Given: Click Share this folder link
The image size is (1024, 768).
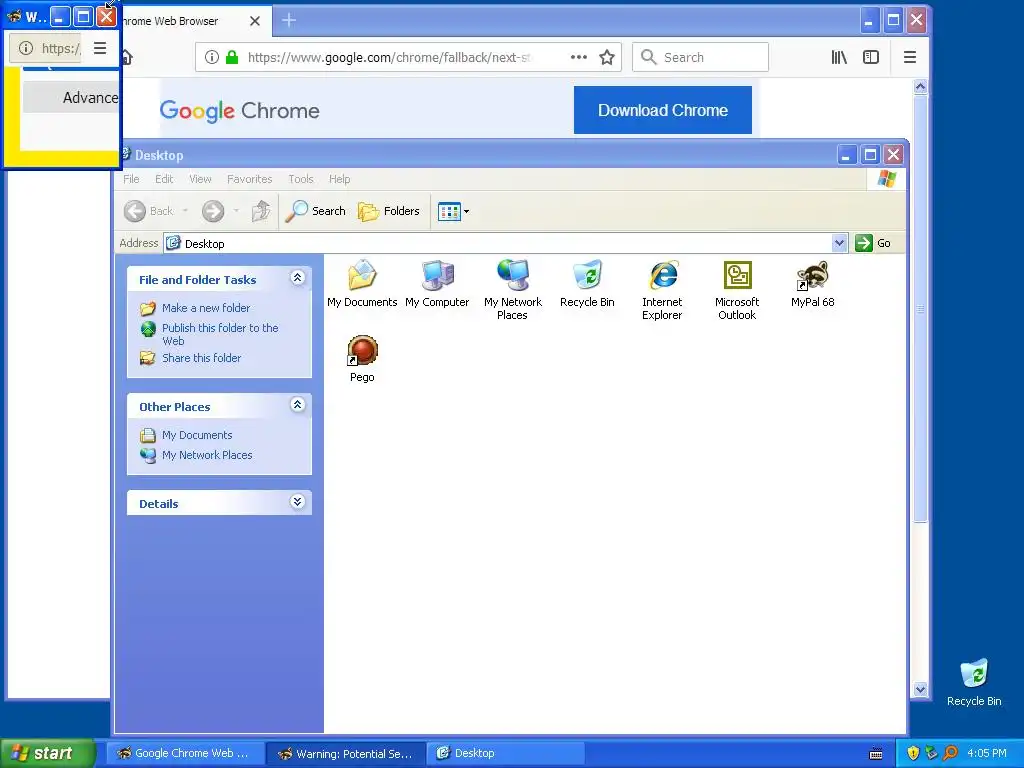Looking at the screenshot, I should coord(201,358).
